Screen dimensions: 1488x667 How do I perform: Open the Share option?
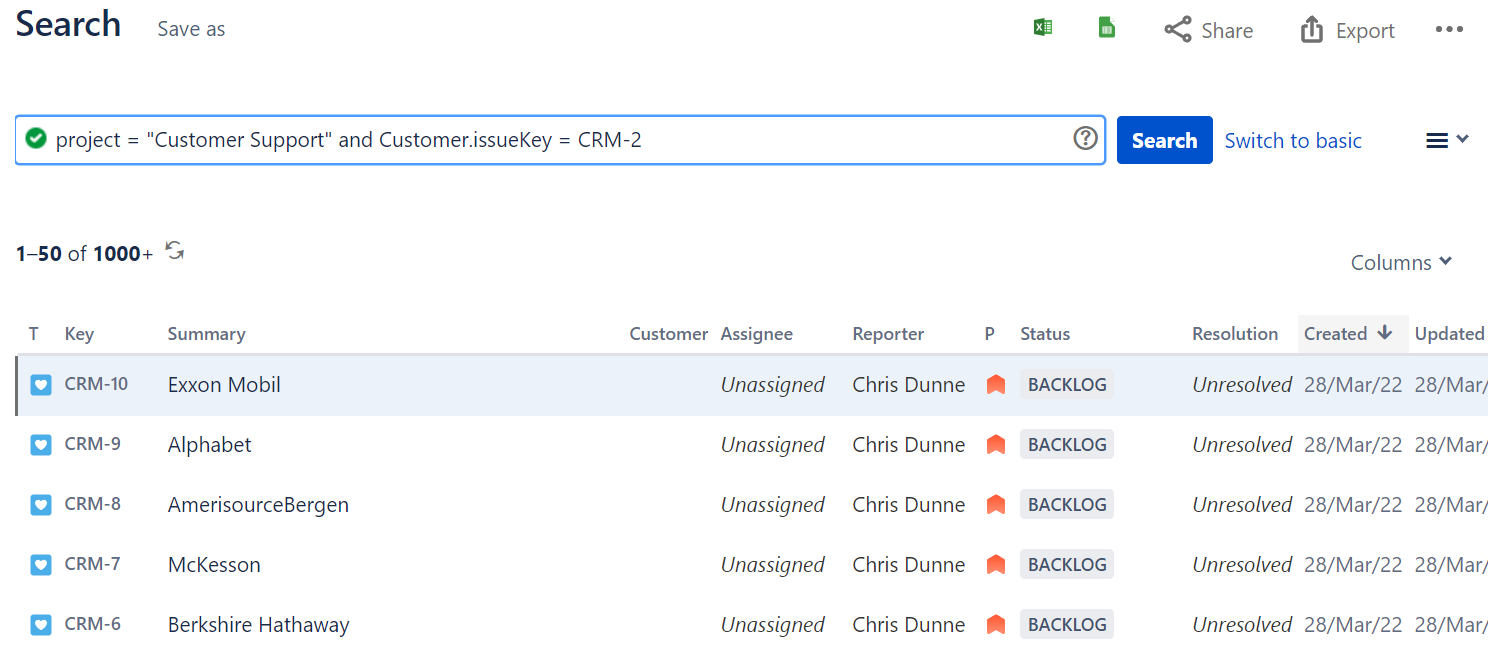pyautogui.click(x=1209, y=30)
